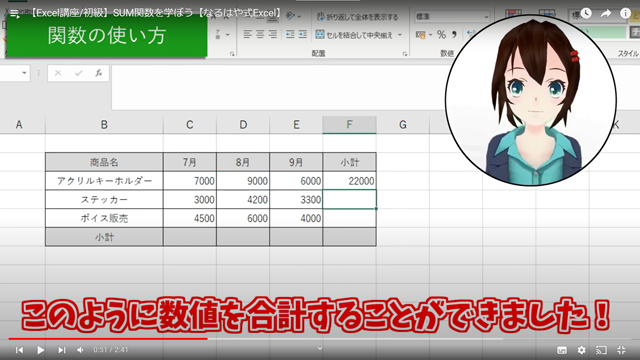This screenshot has height=360, width=640.
Task: Open video info card icon
Action: click(625, 13)
